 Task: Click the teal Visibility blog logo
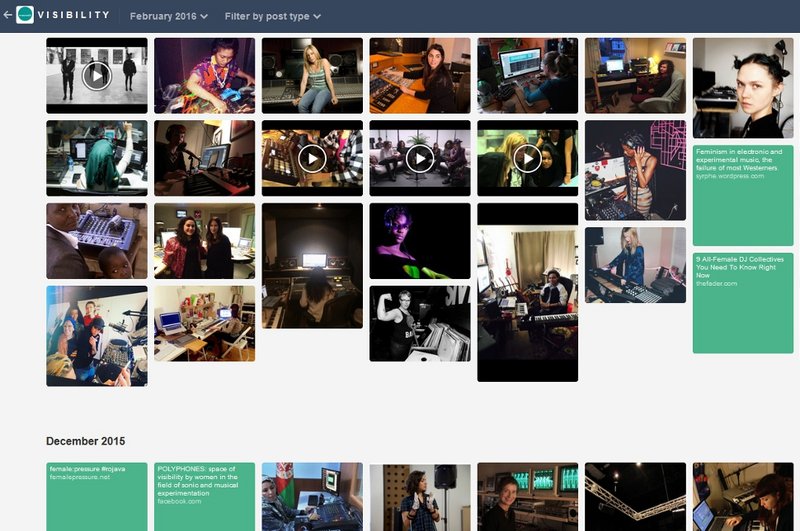[25, 16]
